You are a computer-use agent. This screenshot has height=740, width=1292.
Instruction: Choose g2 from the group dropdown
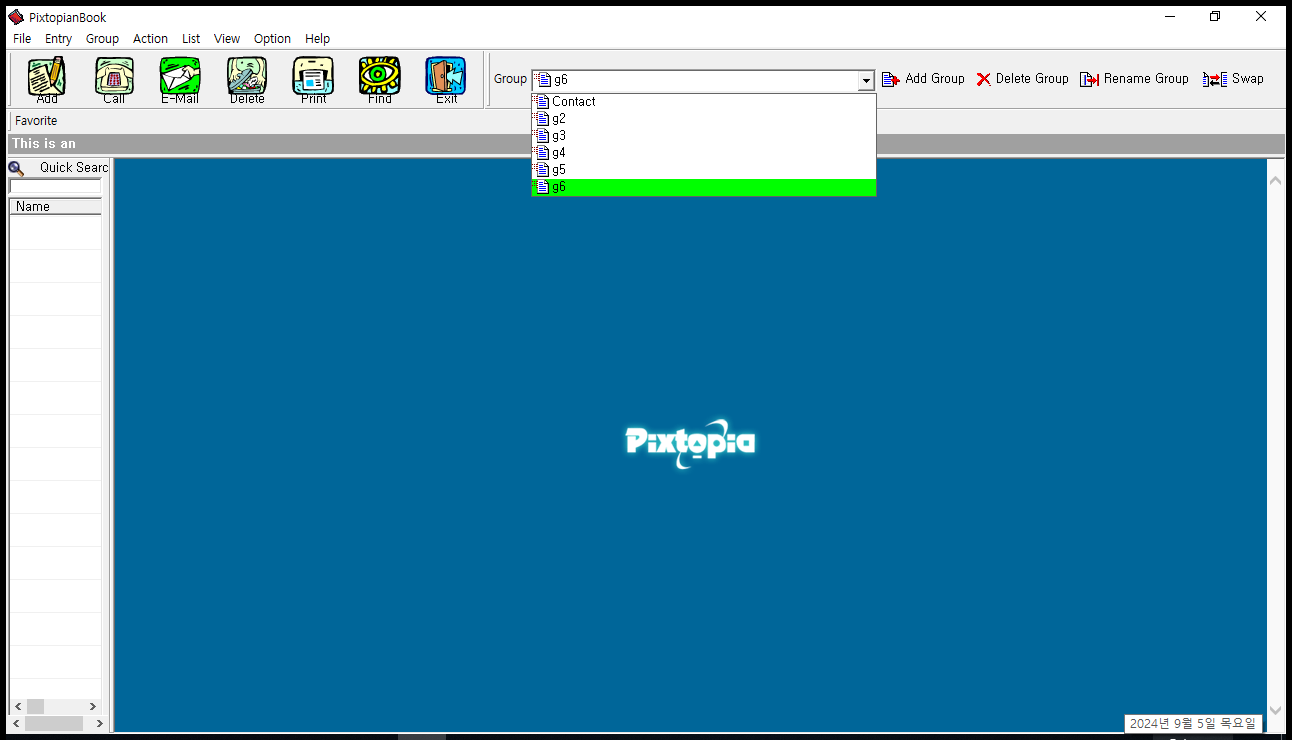(x=704, y=119)
